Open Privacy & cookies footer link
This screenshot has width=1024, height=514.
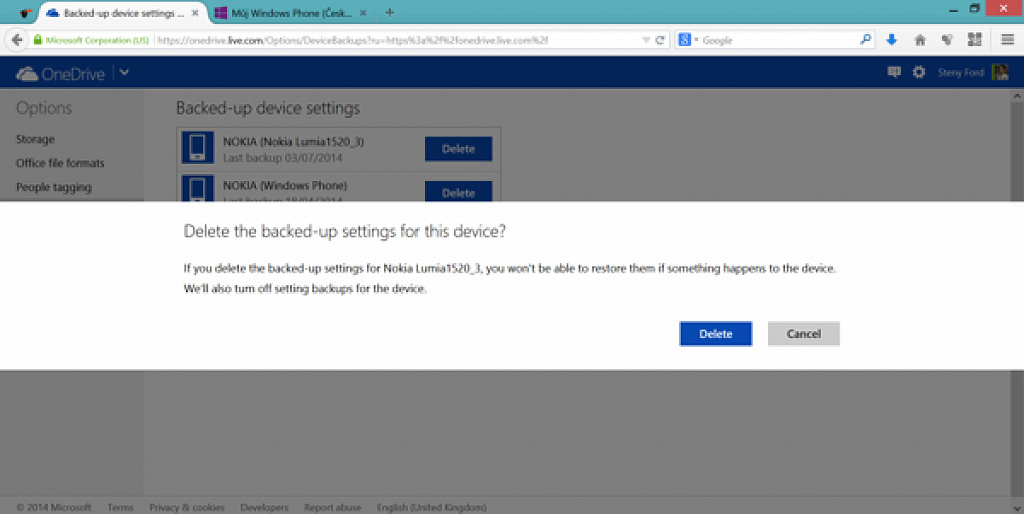click(187, 507)
